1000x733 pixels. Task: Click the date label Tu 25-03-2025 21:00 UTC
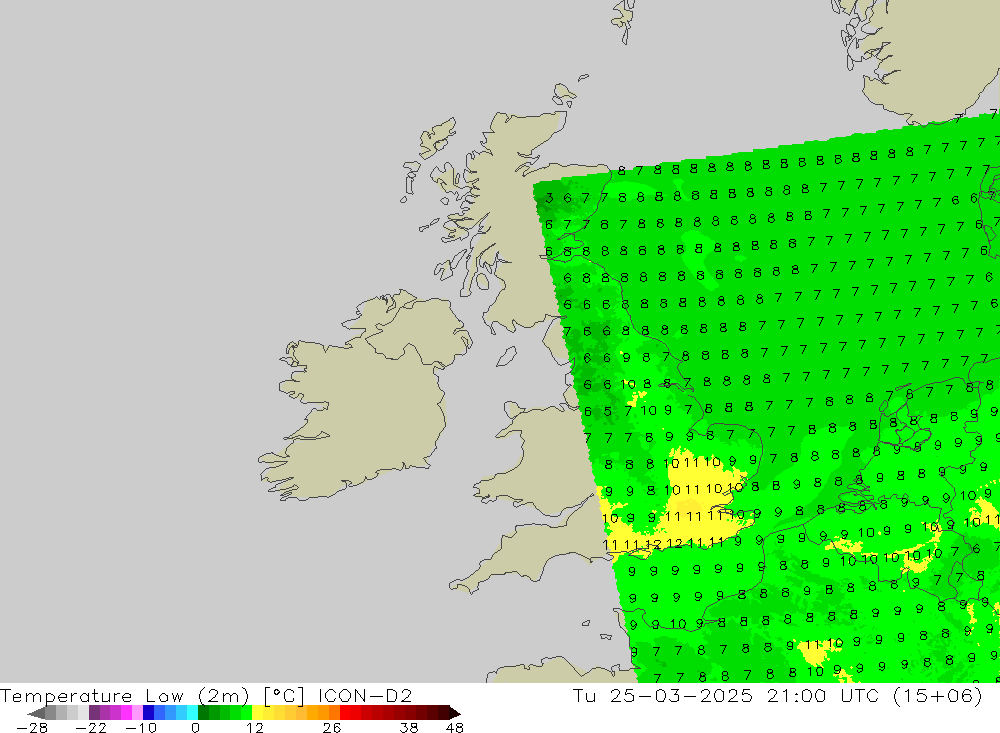pos(725,695)
